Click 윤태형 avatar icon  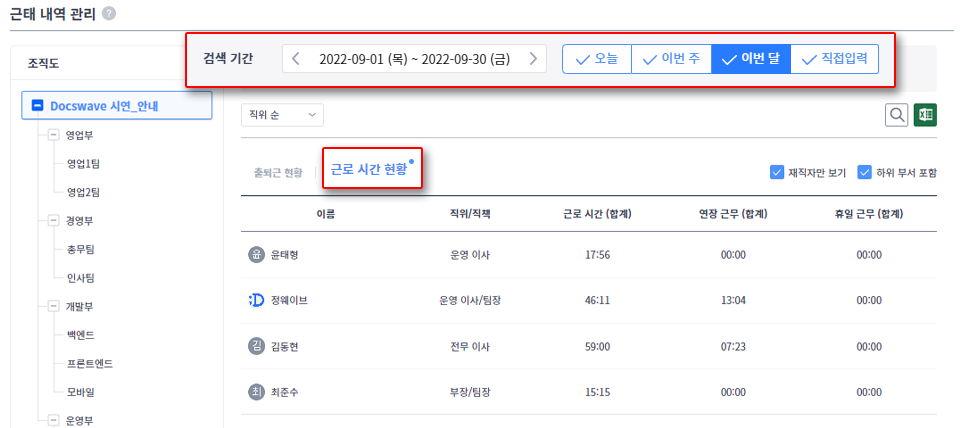pyautogui.click(x=256, y=255)
